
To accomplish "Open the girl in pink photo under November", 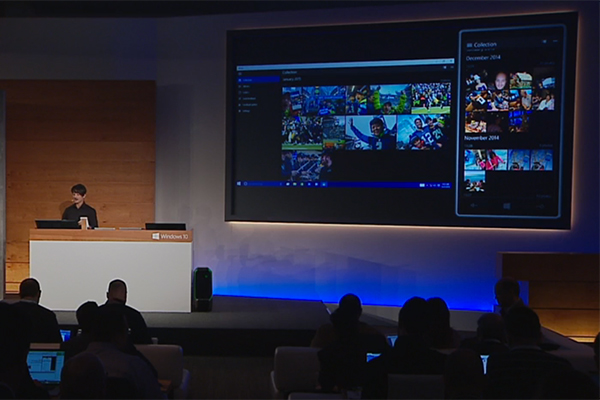I will pyautogui.click(x=497, y=160).
